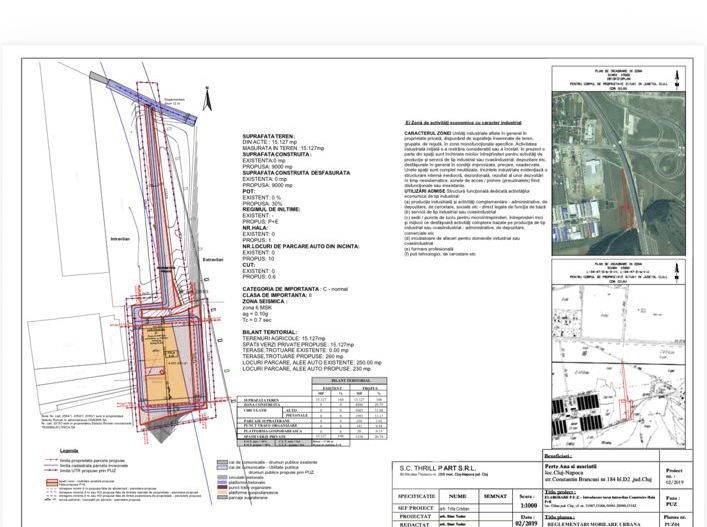The image size is (707, 527).
Task: Click the 'PROPUS: 0.6' value
Action: 259,277
